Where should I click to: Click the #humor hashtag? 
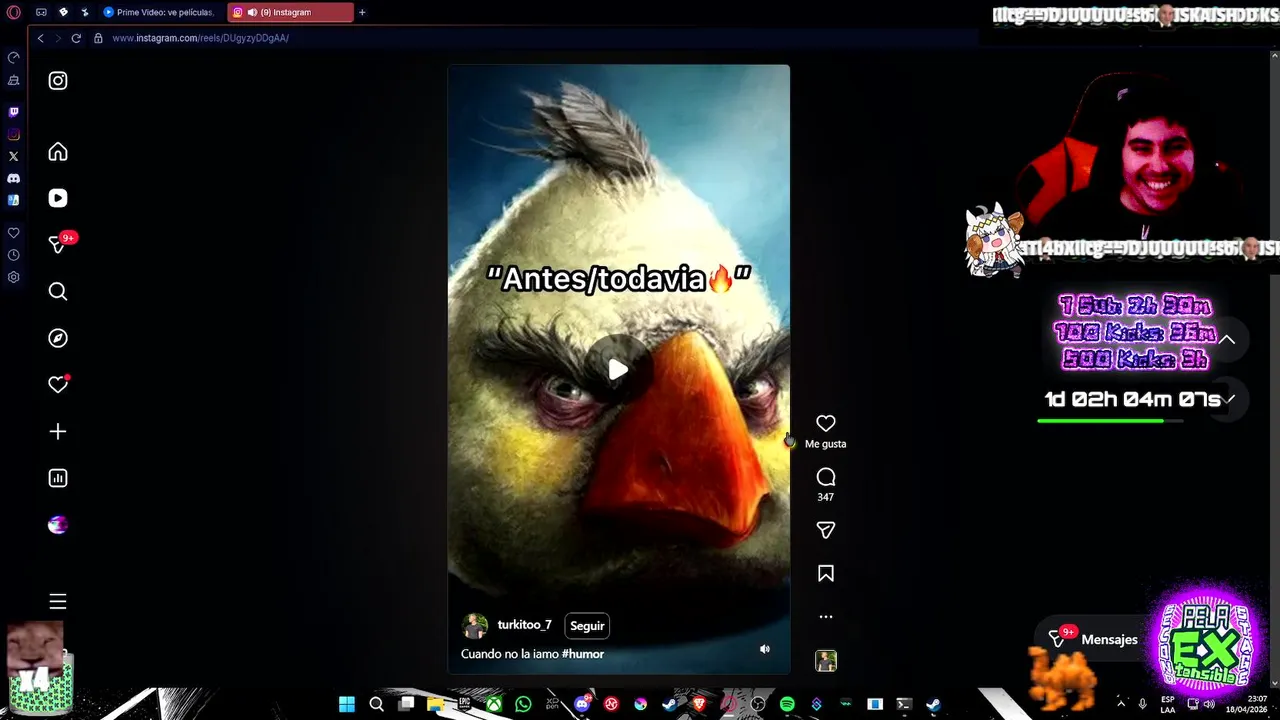tap(583, 654)
